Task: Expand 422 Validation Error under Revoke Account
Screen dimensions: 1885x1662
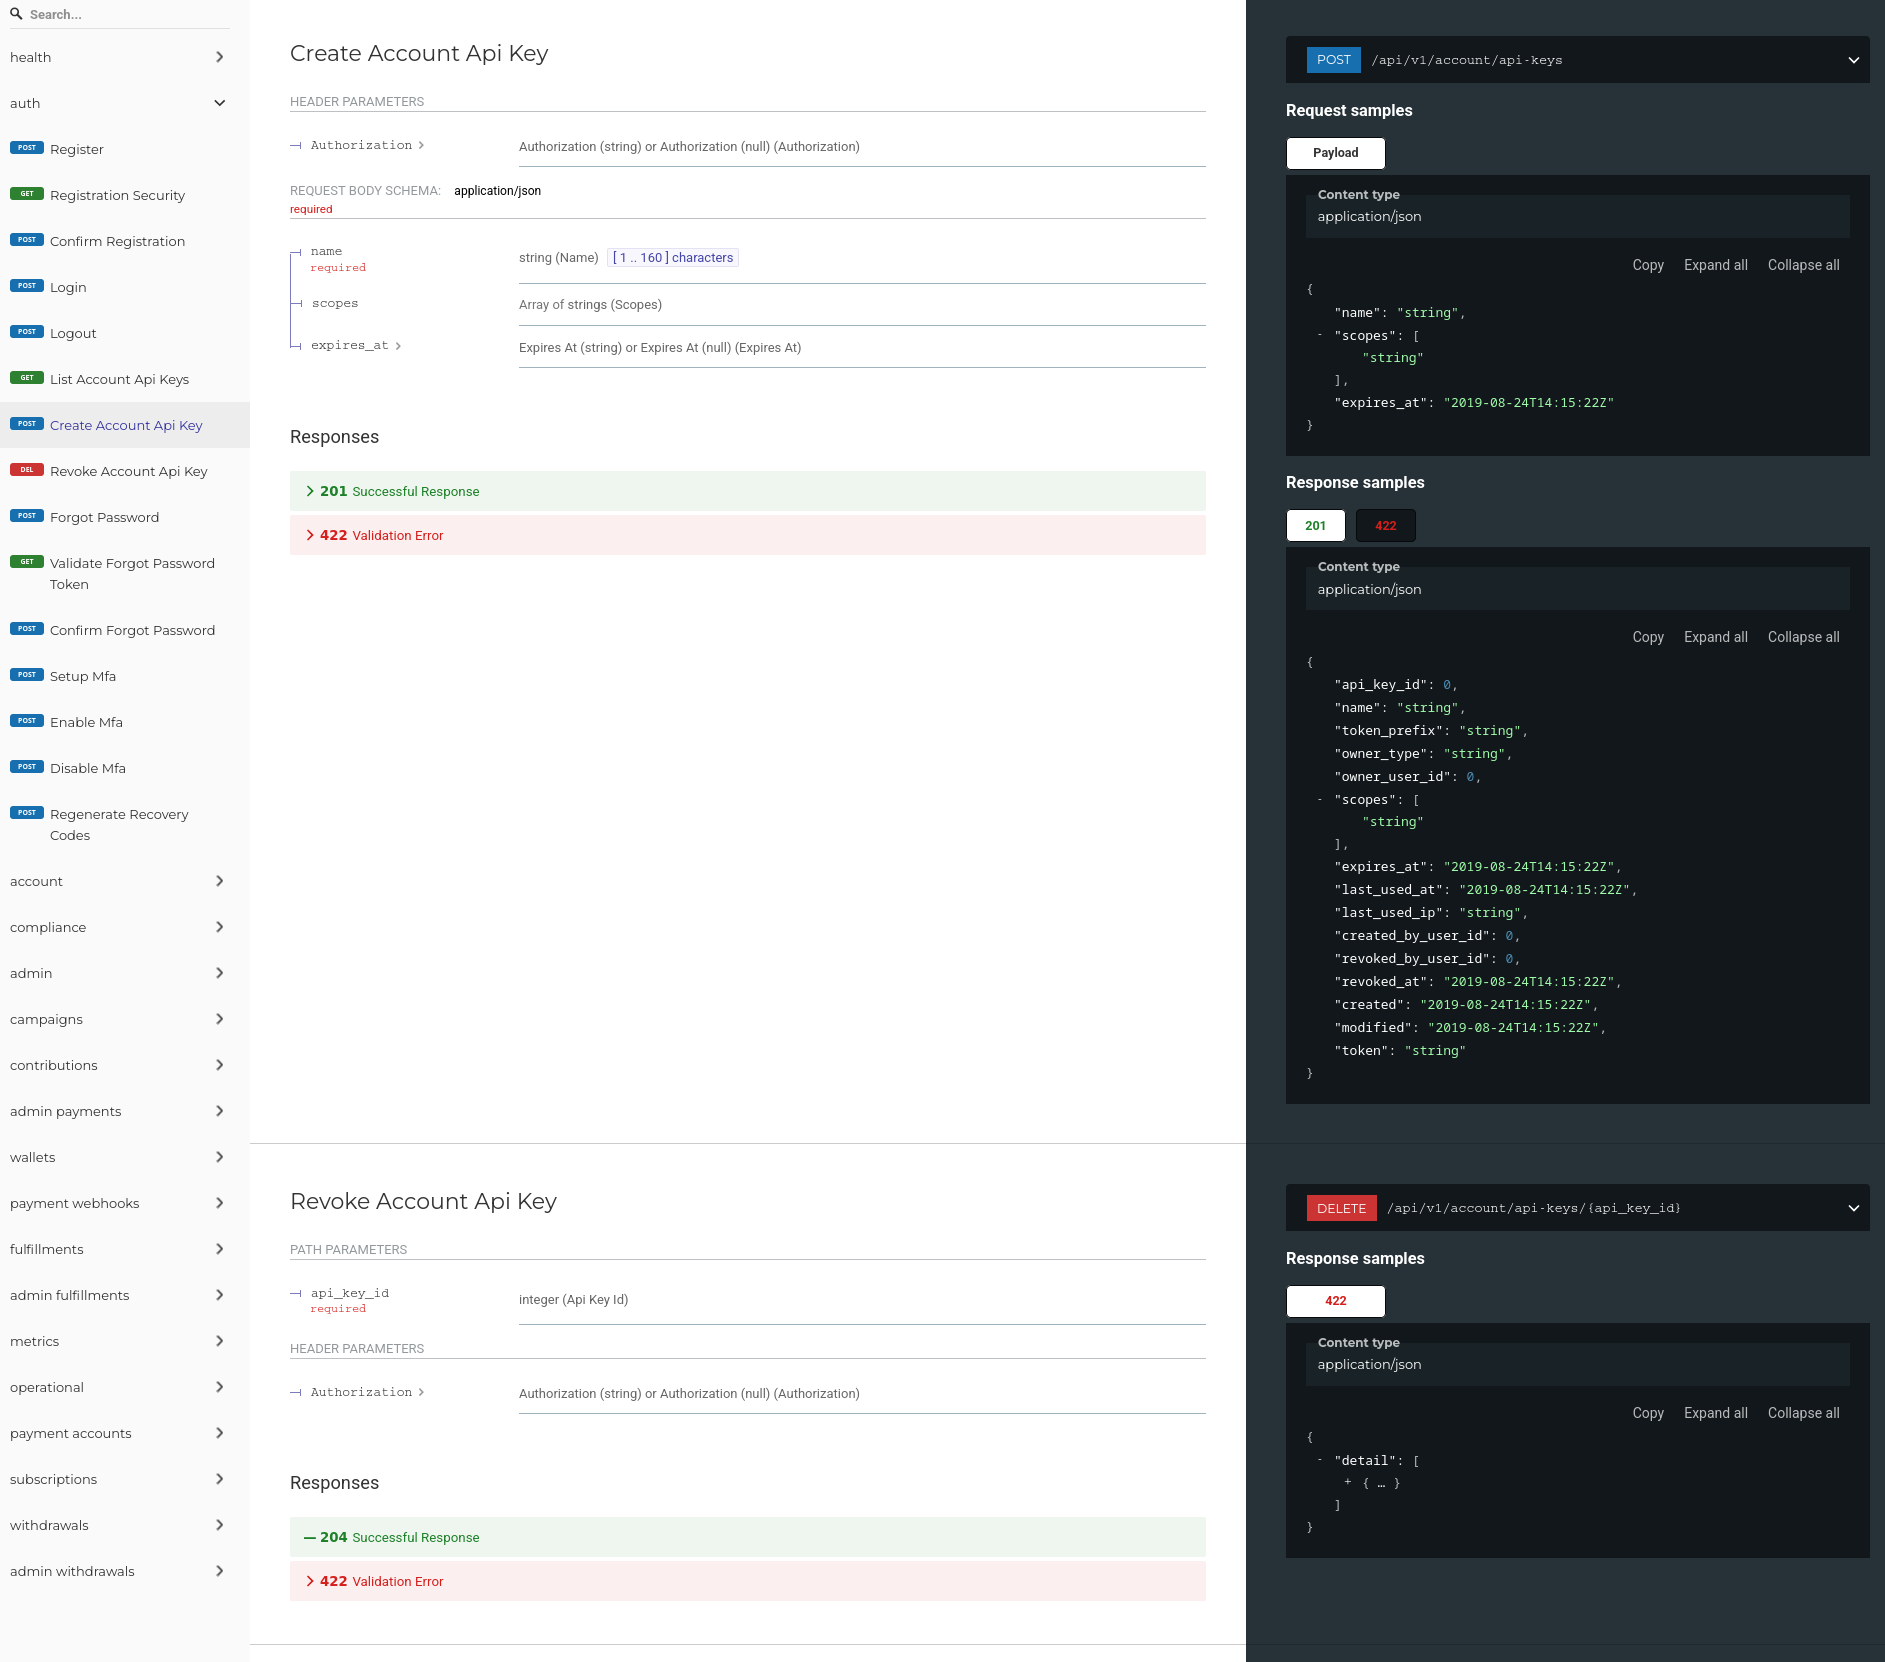Action: pyautogui.click(x=748, y=1581)
